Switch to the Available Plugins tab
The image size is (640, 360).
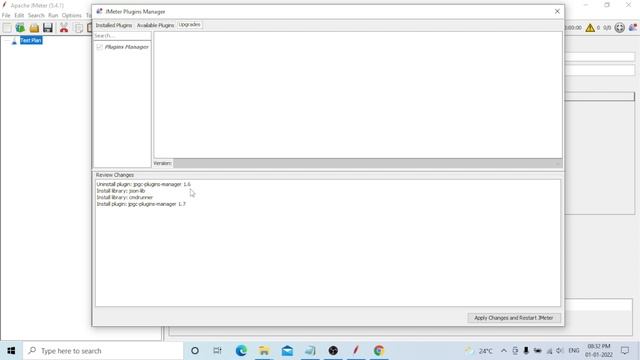pos(155,25)
